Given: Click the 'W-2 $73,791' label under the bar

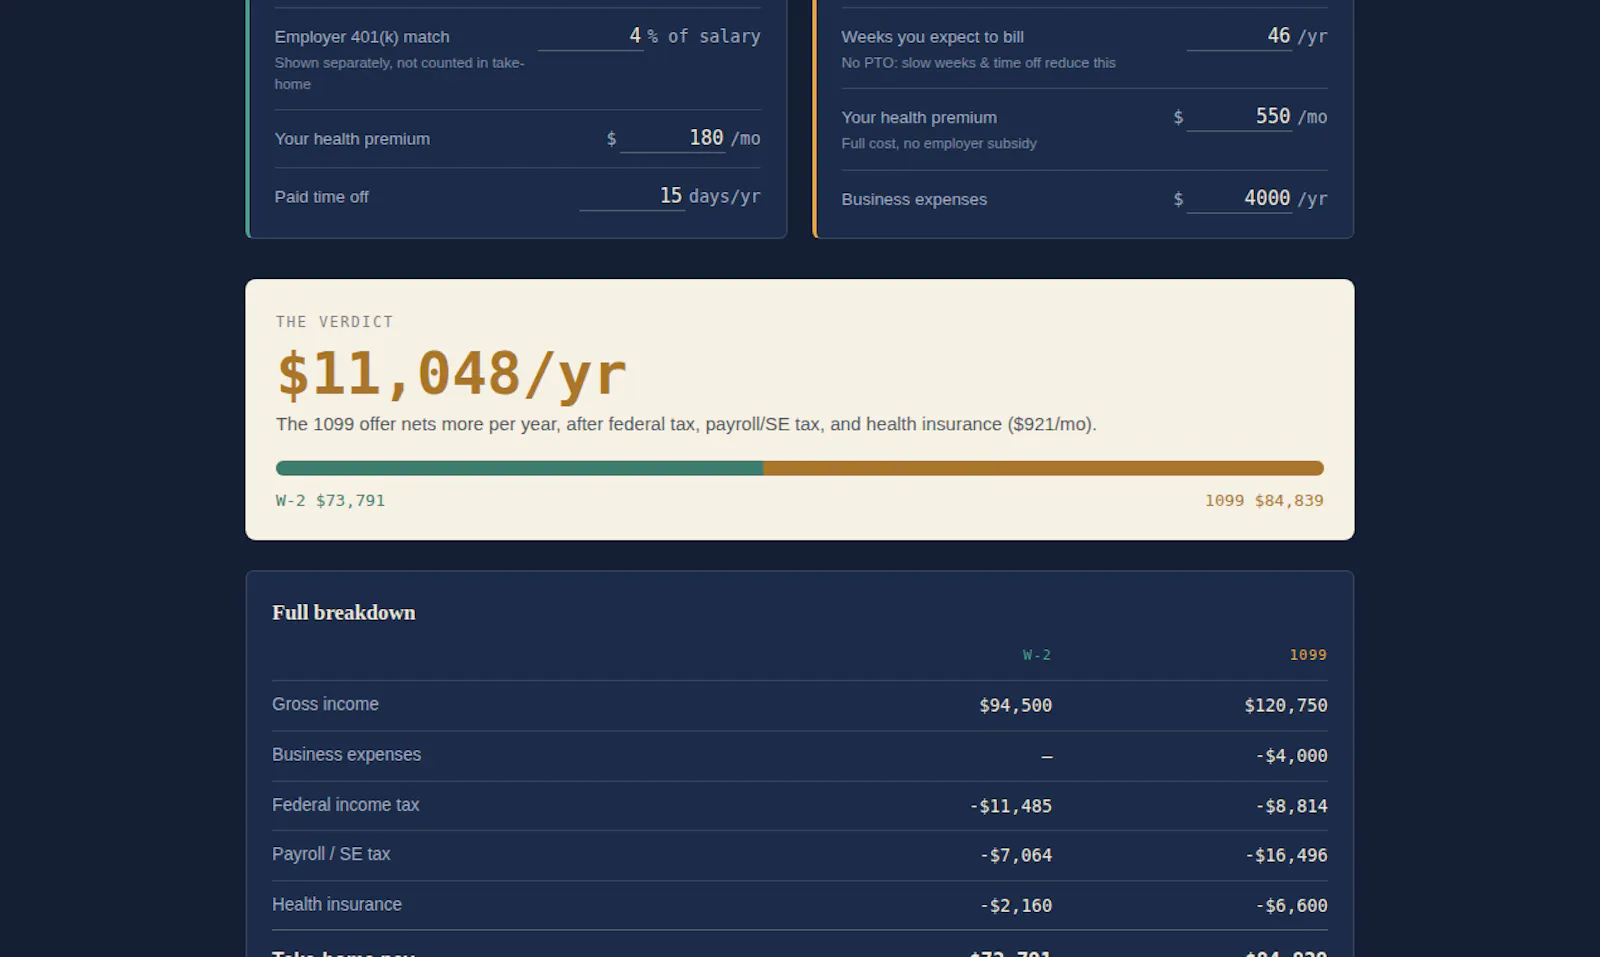Looking at the screenshot, I should coord(330,500).
